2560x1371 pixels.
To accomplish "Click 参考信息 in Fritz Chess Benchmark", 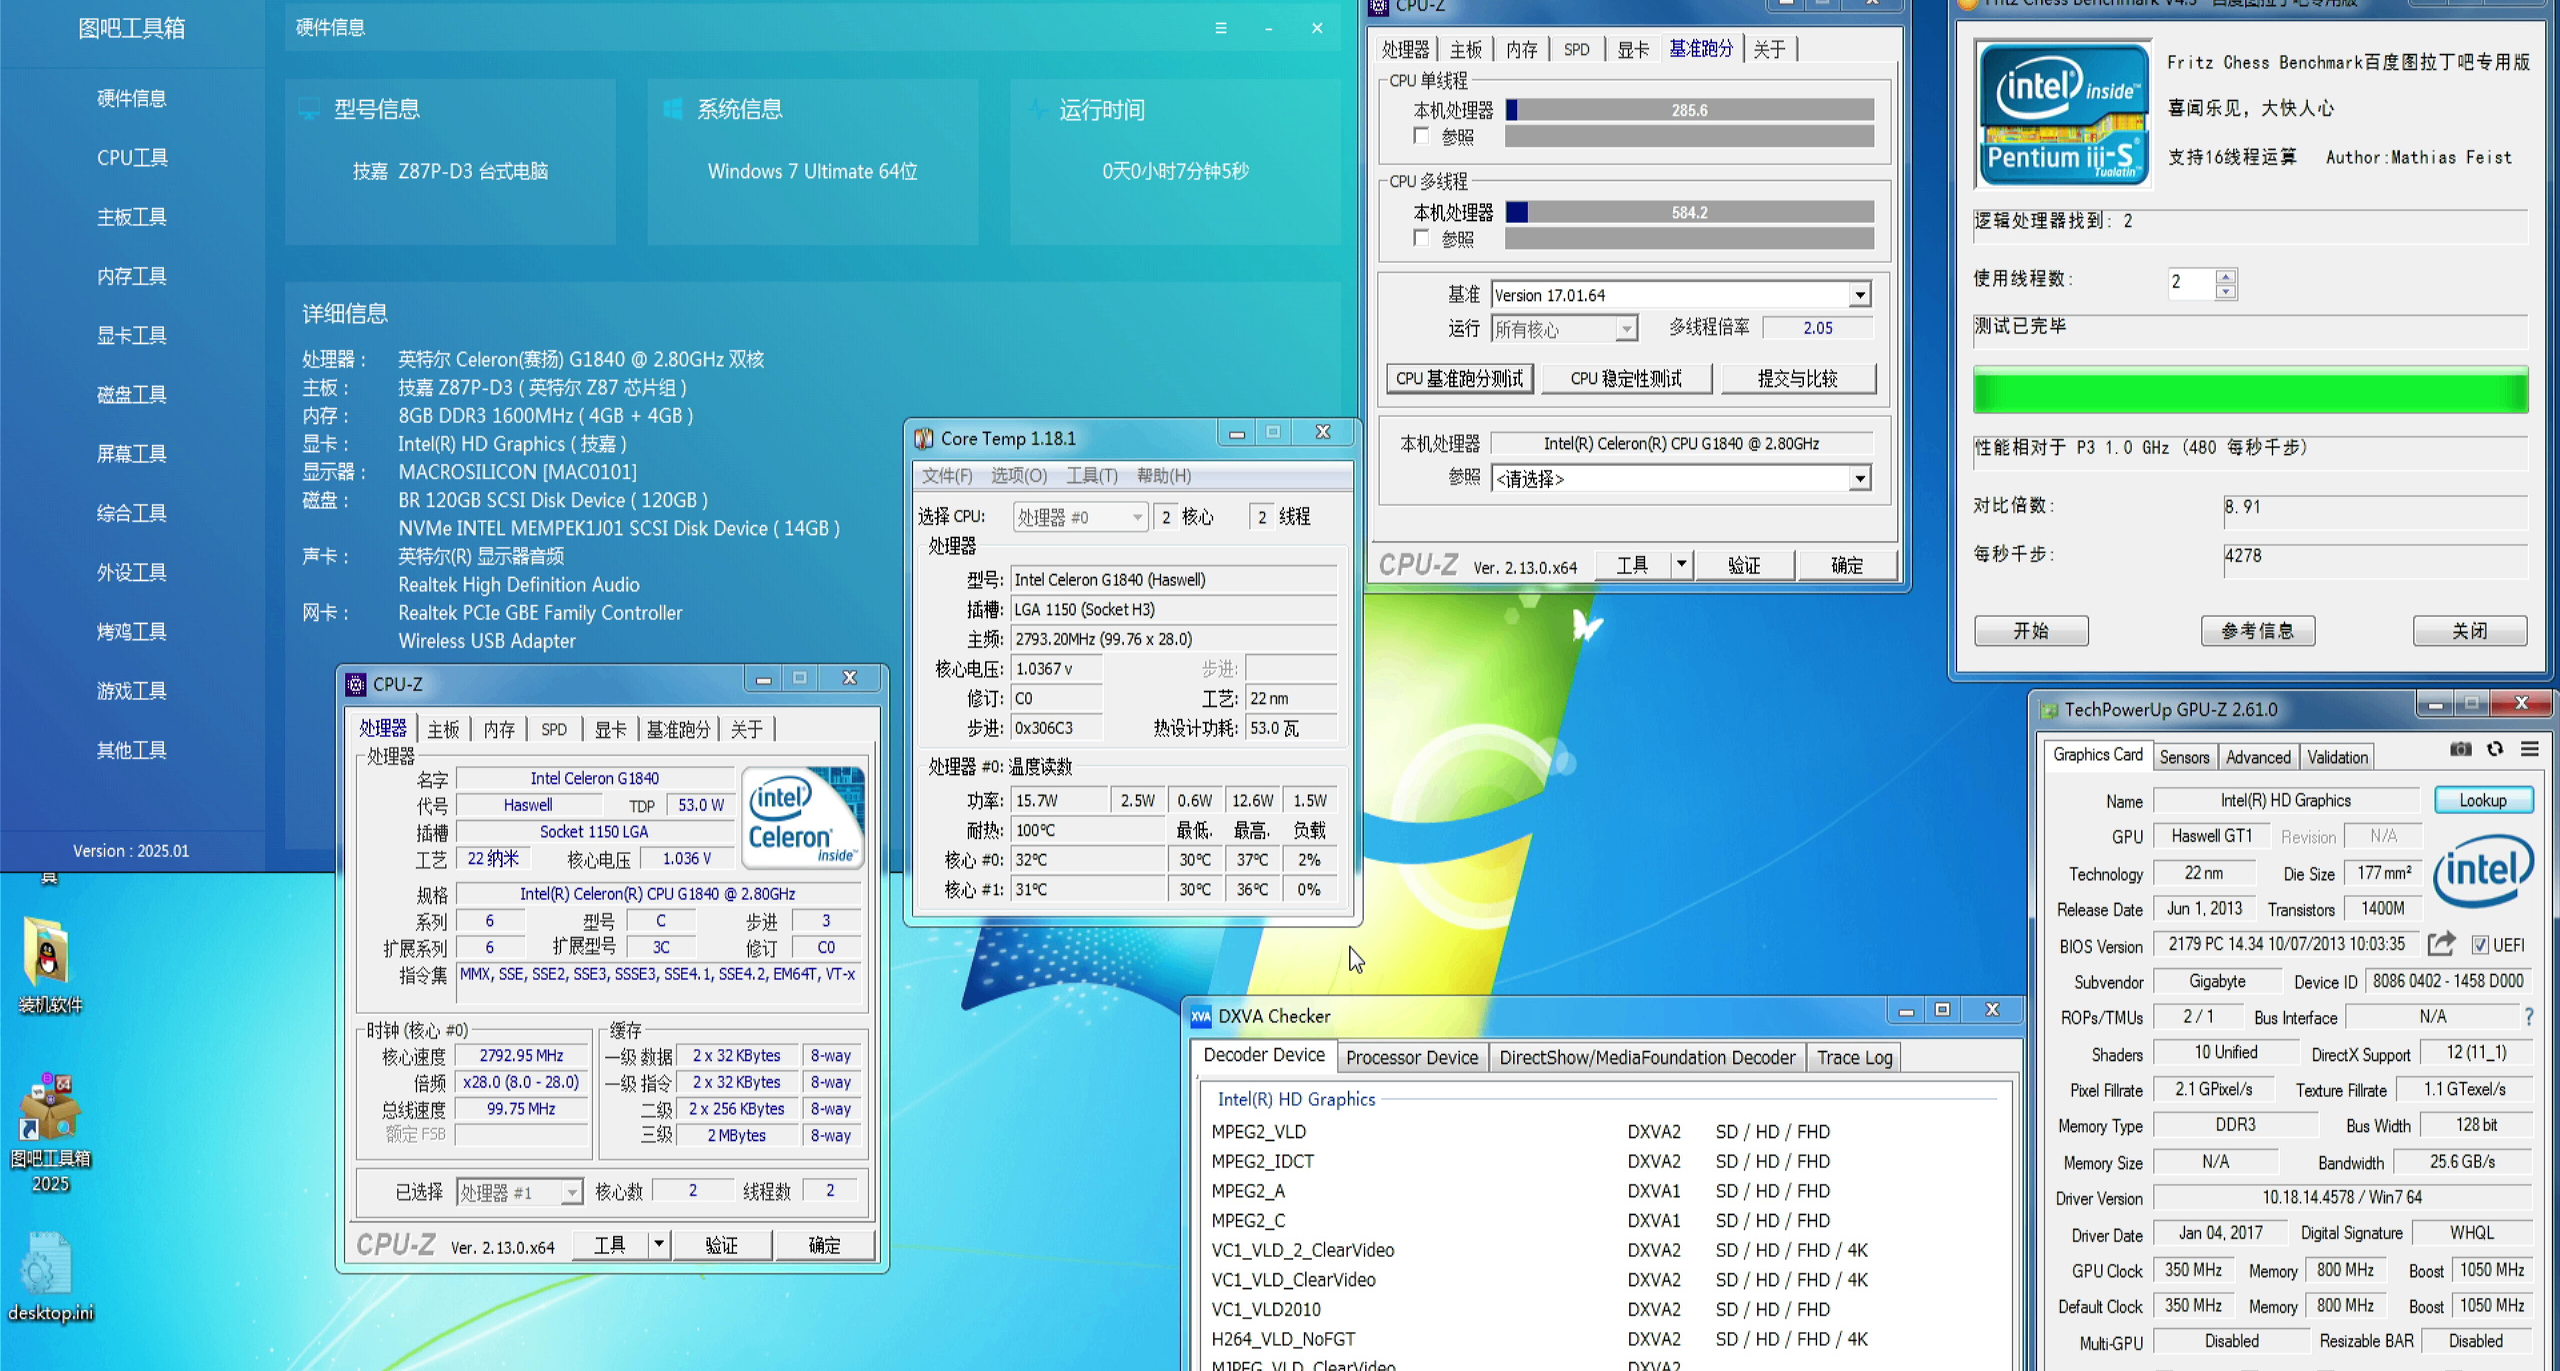I will (x=2258, y=631).
